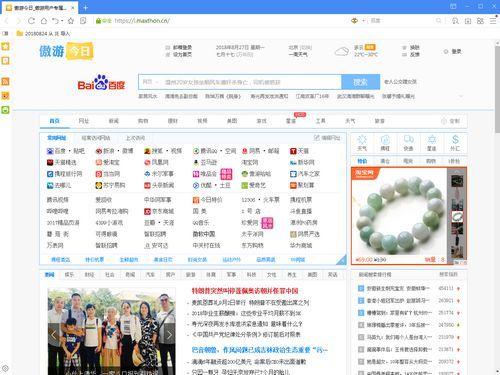Open the sidebar settings gear at bottom left

pos(5,368)
